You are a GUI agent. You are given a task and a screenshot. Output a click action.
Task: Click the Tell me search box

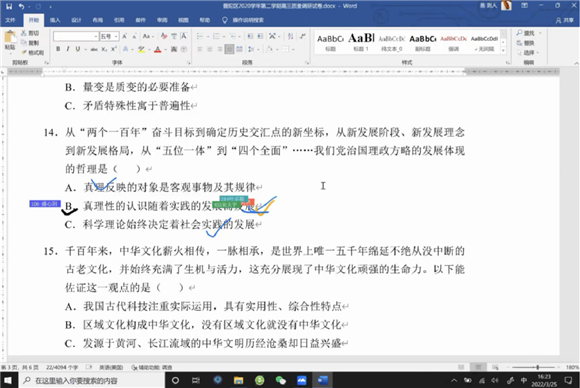tap(243, 20)
